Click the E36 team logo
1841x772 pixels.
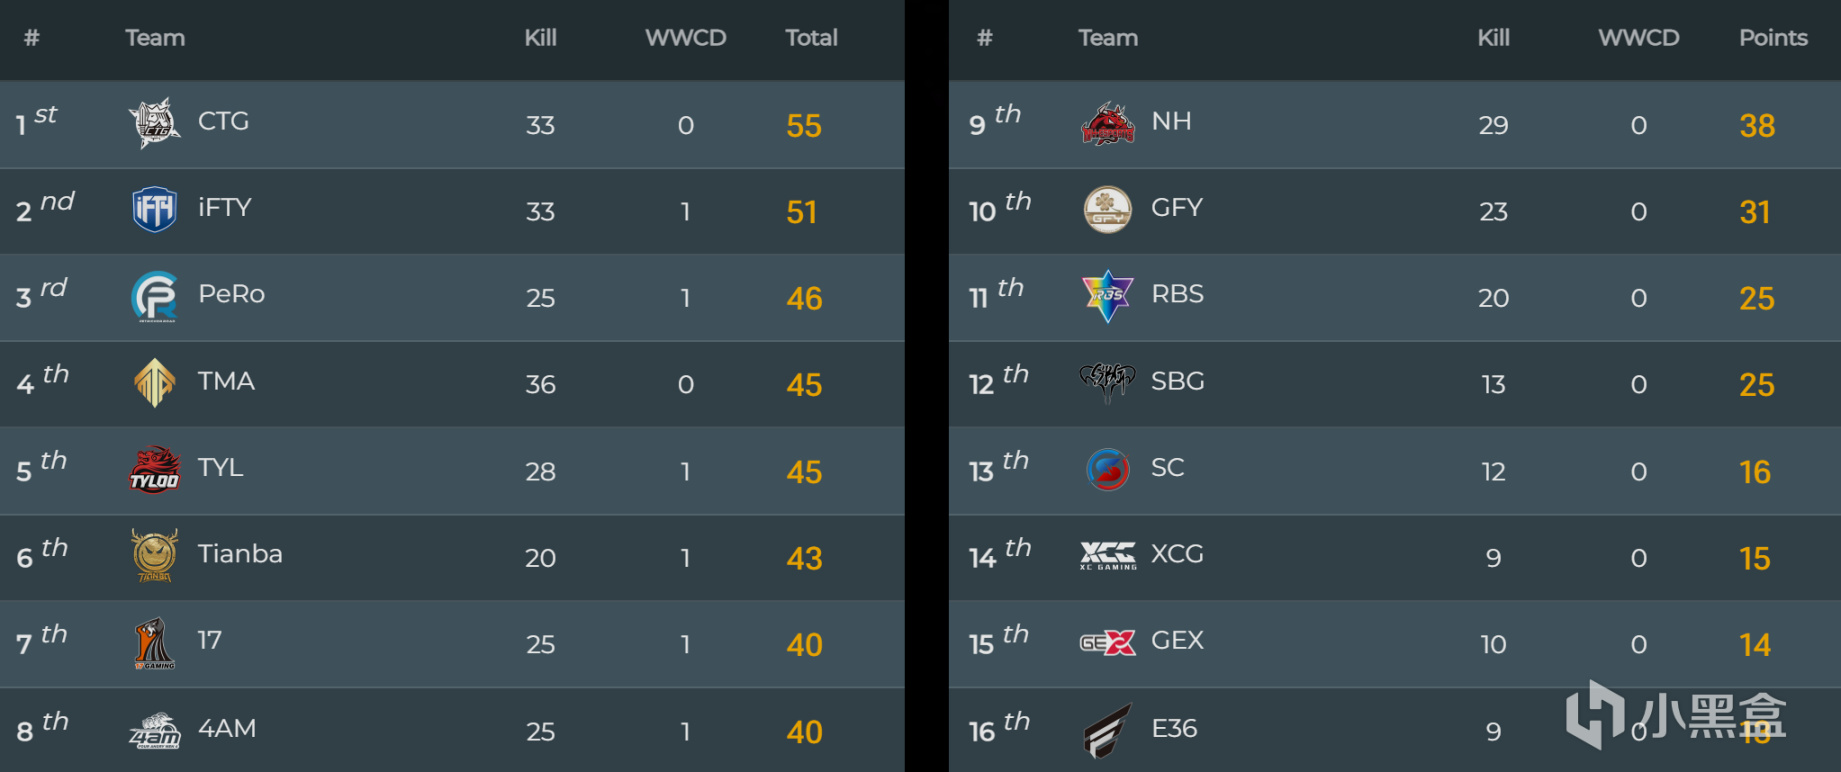click(1108, 730)
